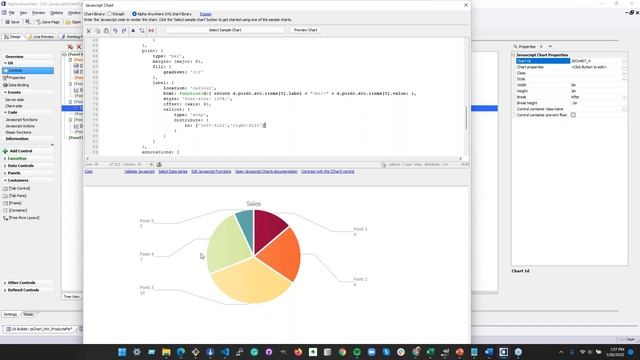
Task: Click the red-marked icon at the end of the editor toolbar
Action: 151,31
